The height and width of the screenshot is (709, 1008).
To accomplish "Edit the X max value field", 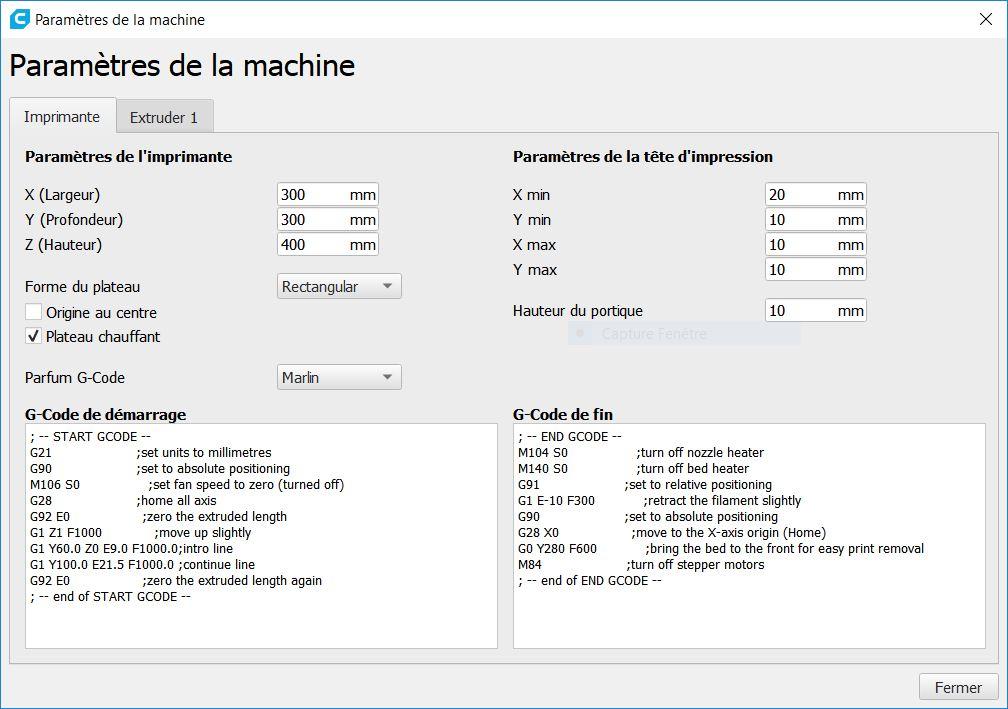I will pos(816,245).
